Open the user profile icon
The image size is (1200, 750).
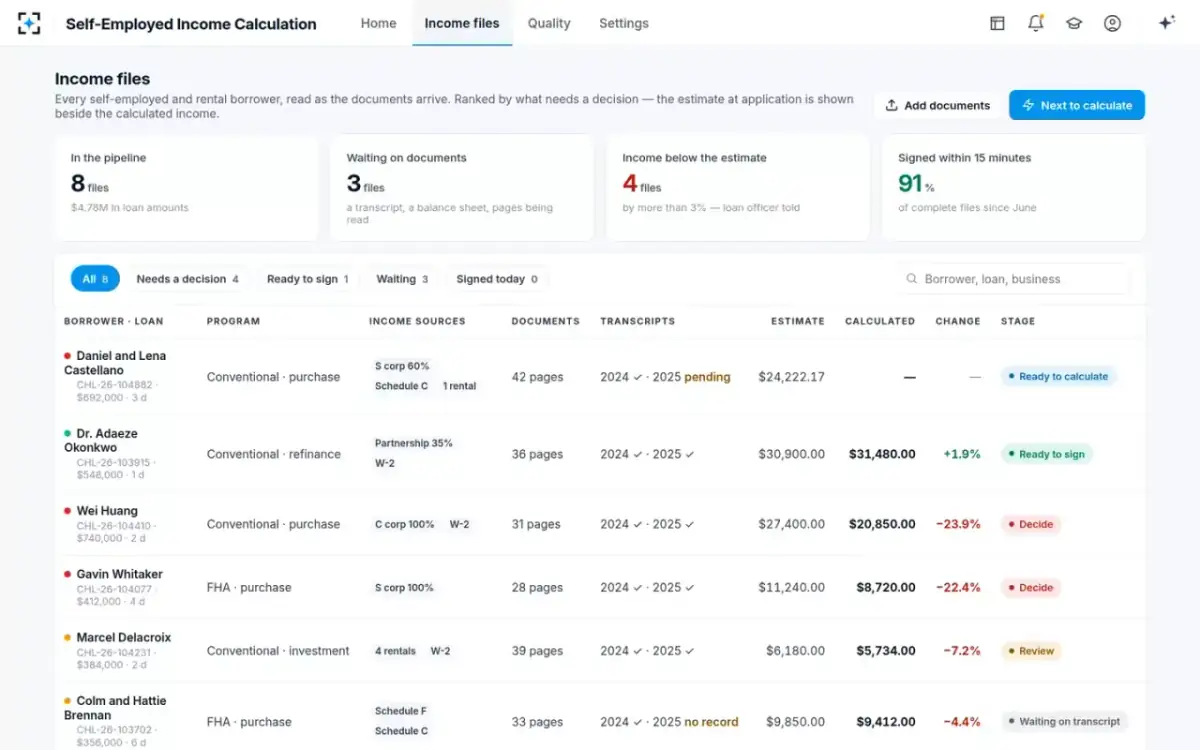(x=1112, y=23)
